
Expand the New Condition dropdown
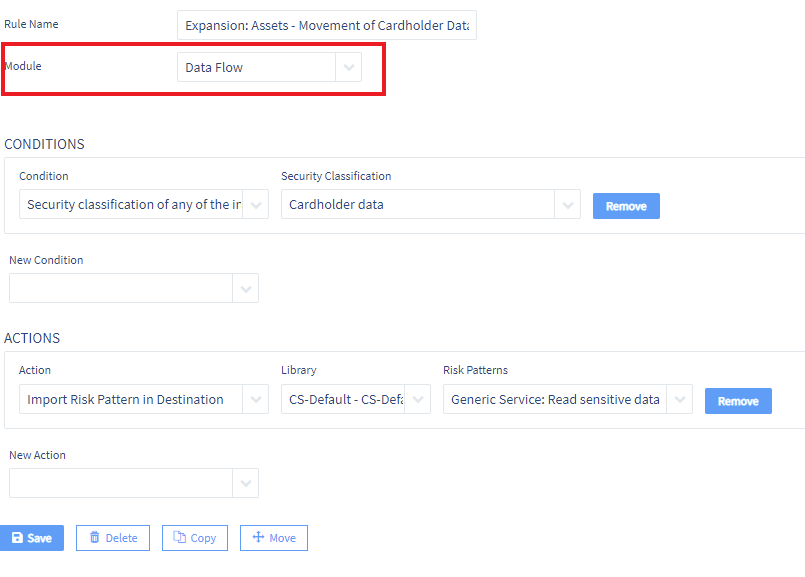pyautogui.click(x=246, y=287)
